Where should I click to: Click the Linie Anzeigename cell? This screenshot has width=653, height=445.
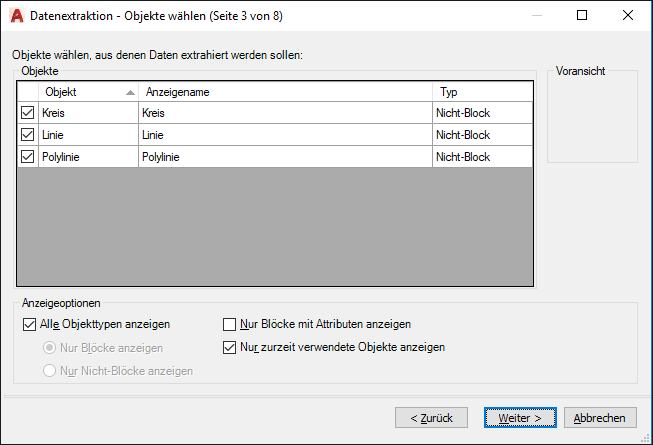(285, 135)
